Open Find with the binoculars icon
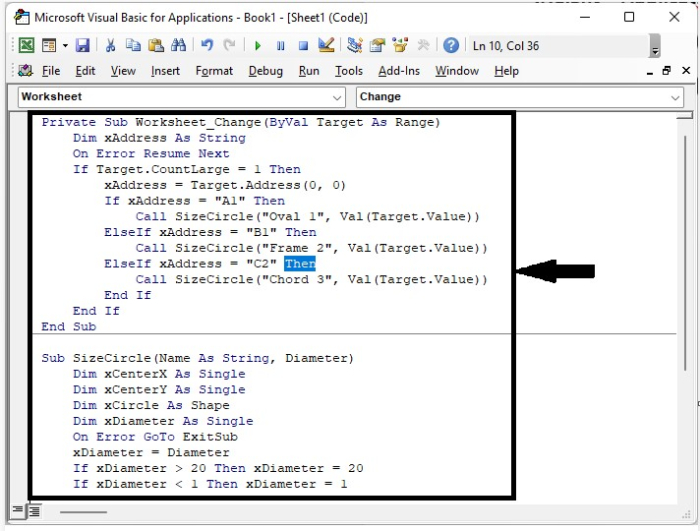This screenshot has height=531, width=700. 179,46
